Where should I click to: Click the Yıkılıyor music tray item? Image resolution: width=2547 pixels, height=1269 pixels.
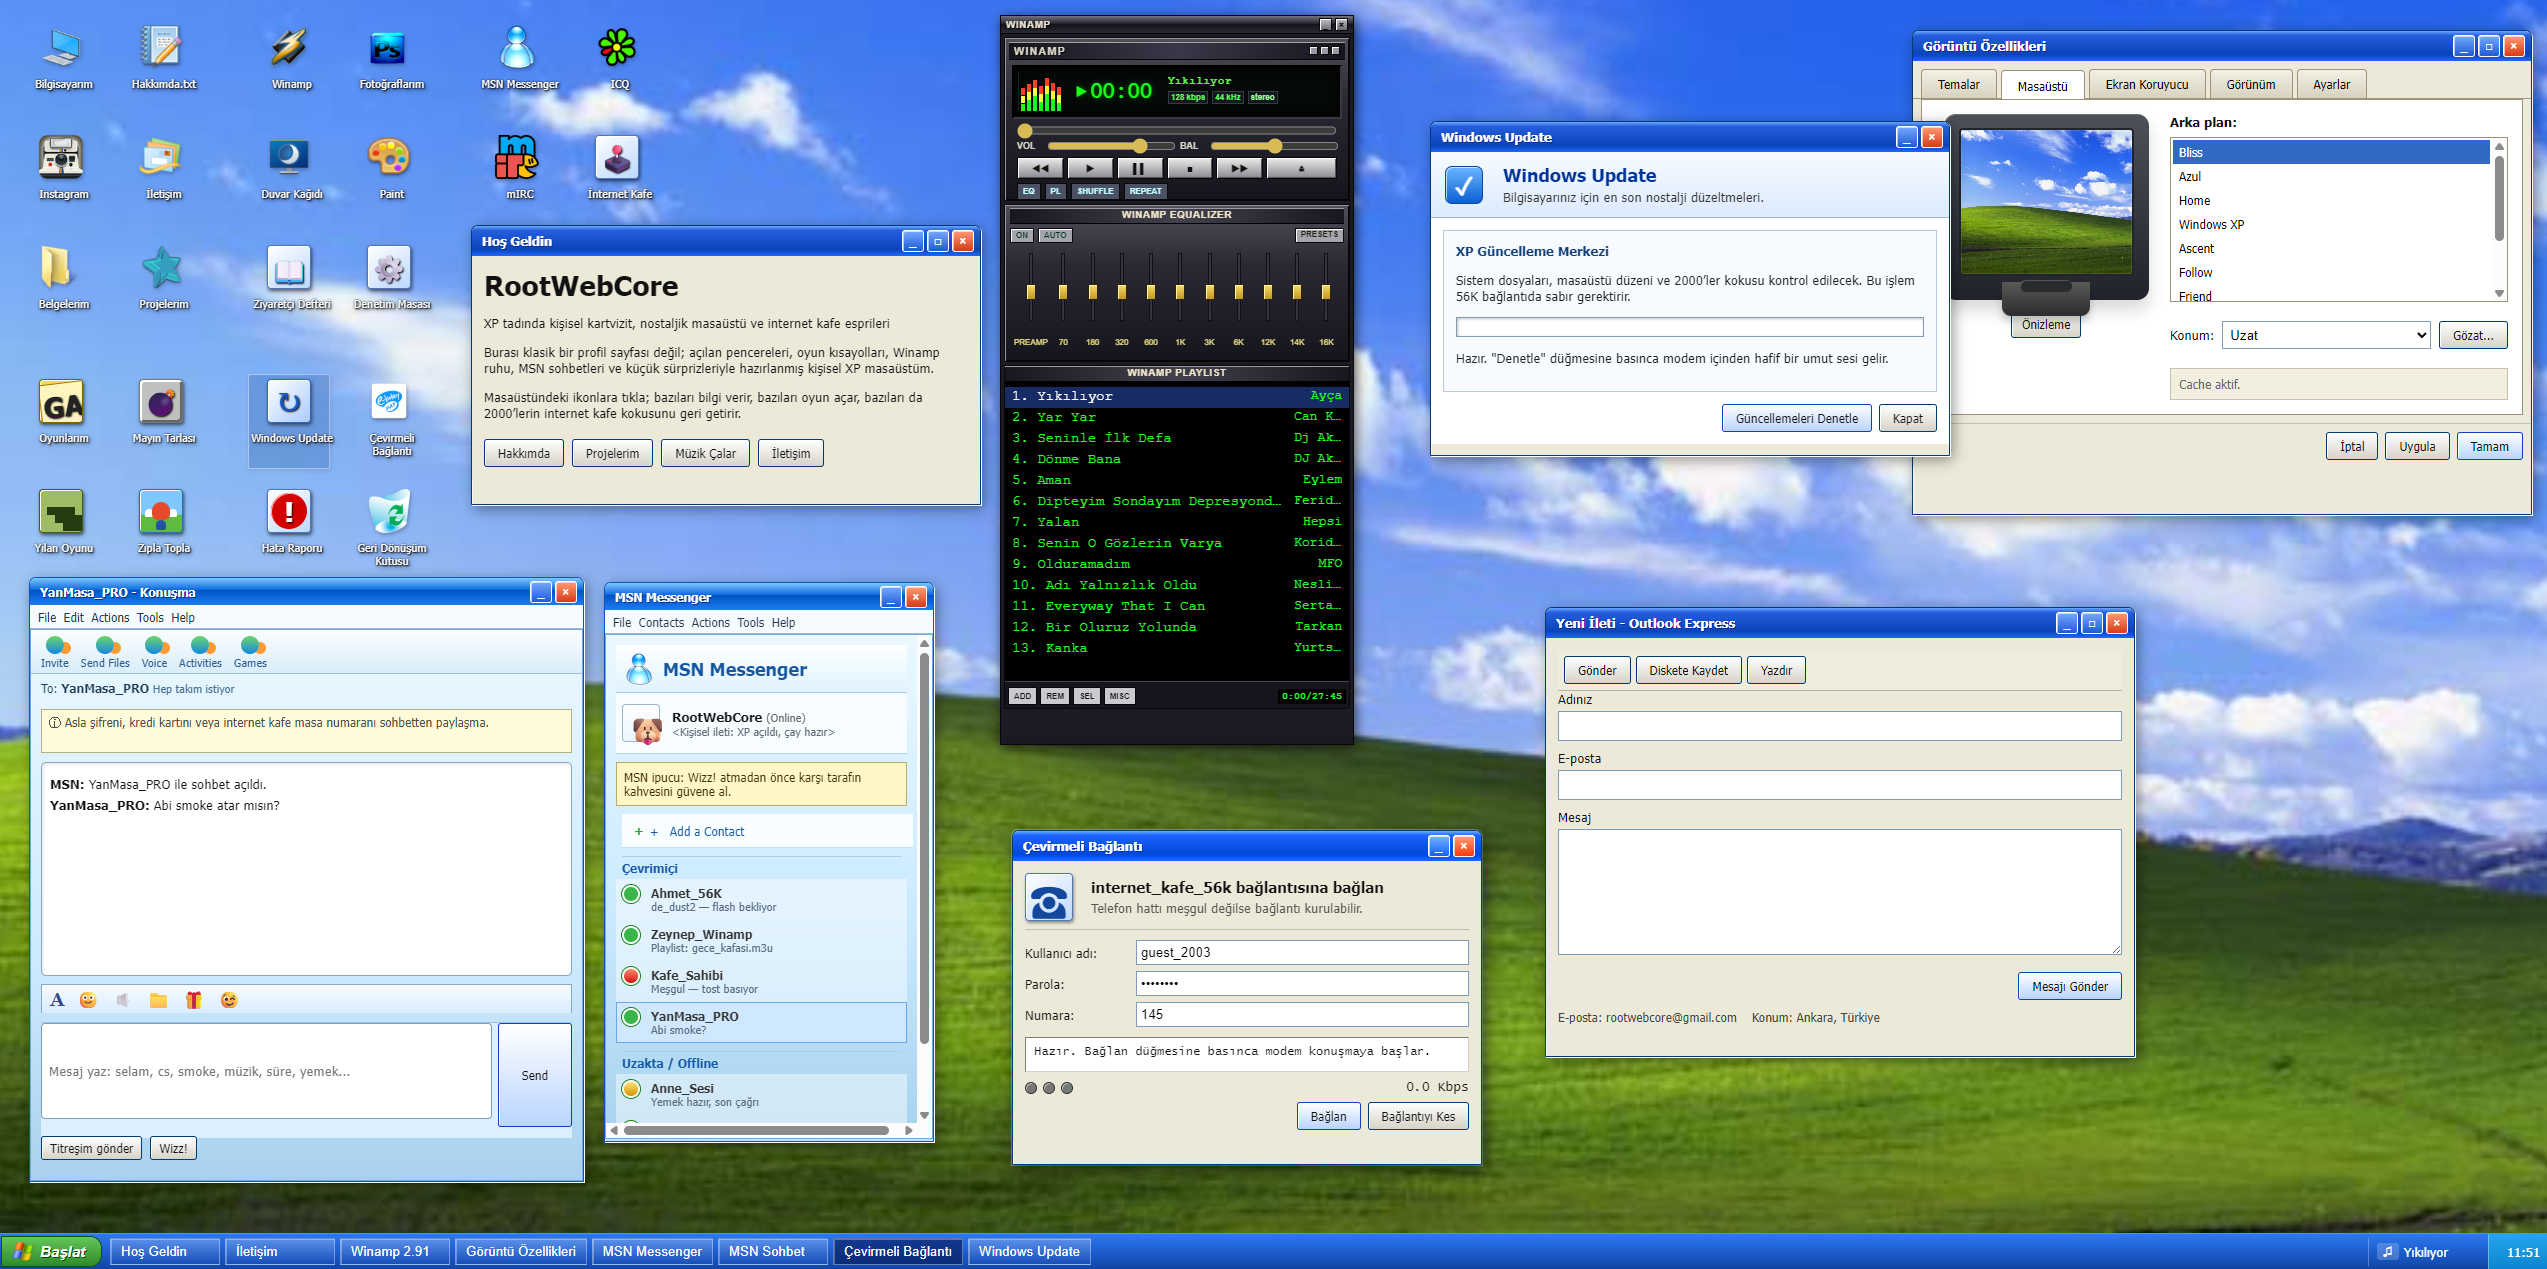coord(2414,1251)
